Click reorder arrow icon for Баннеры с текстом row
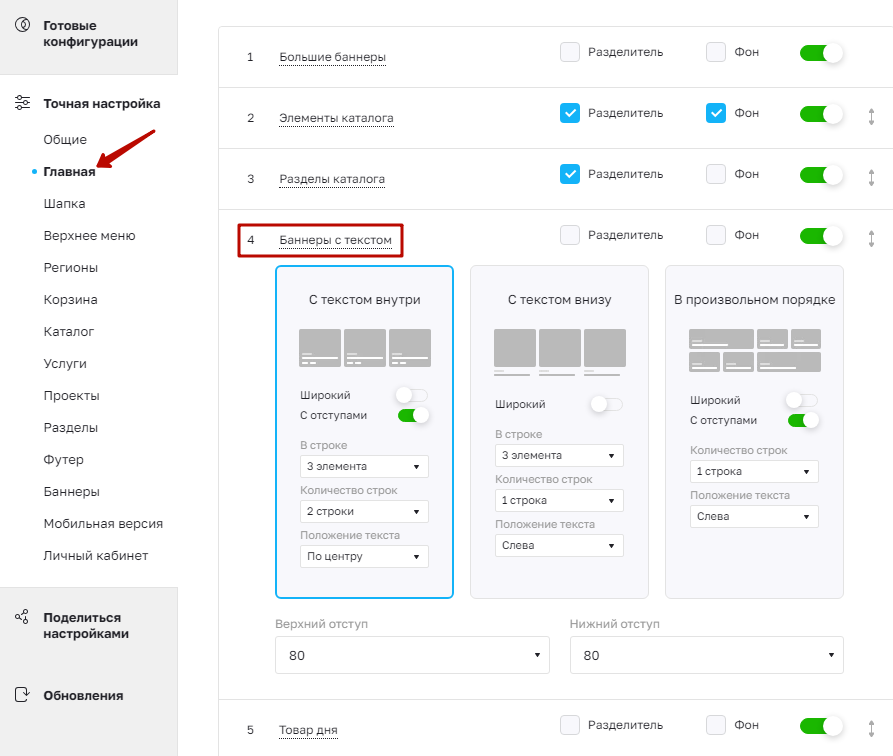The image size is (893, 756). click(871, 239)
